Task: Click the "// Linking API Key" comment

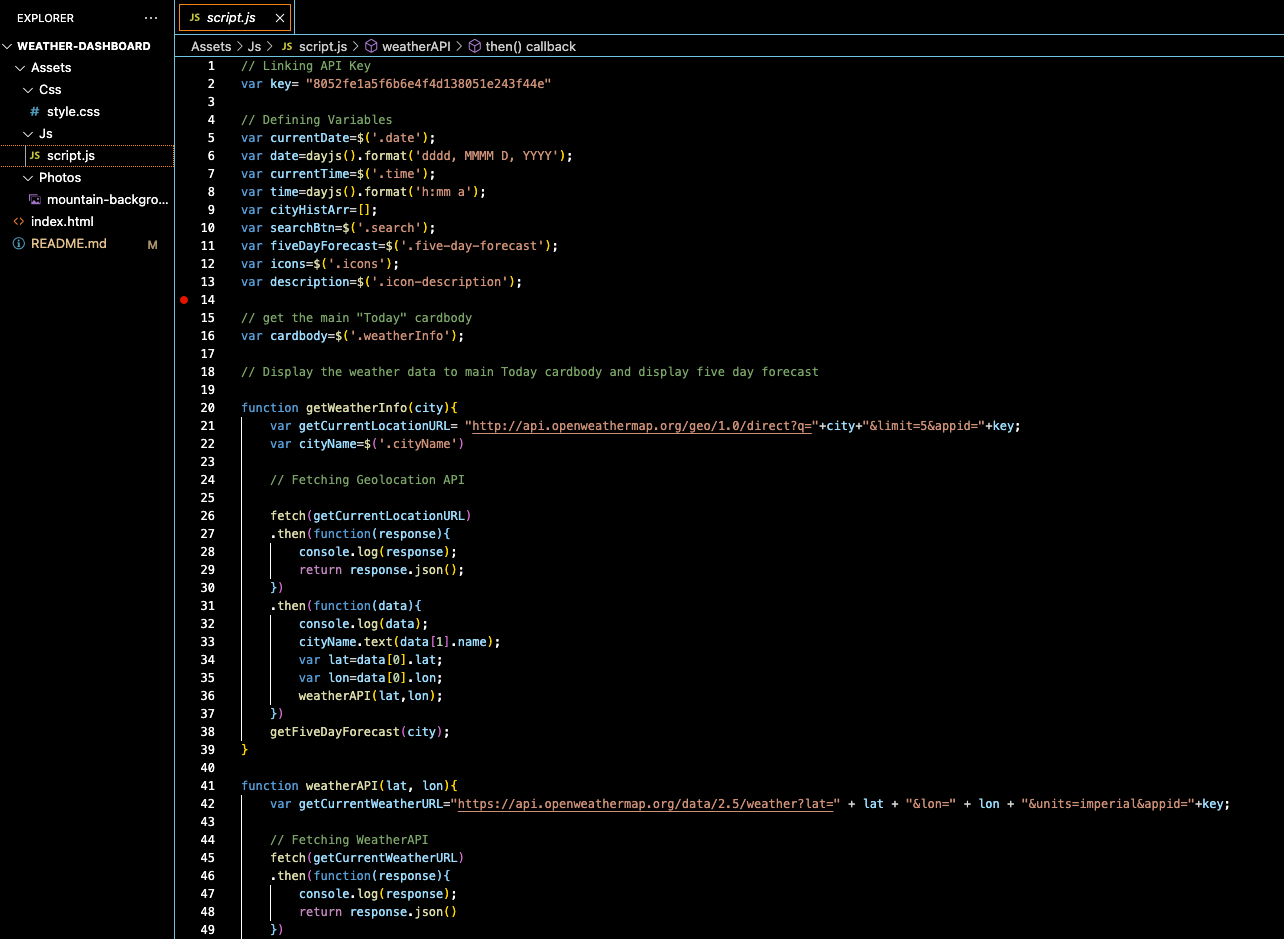Action: [306, 66]
